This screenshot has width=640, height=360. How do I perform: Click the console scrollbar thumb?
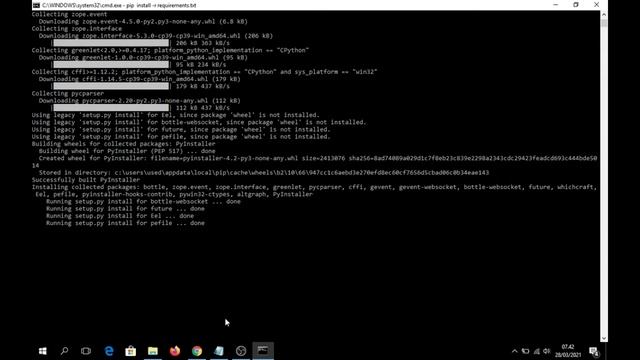click(x=604, y=23)
